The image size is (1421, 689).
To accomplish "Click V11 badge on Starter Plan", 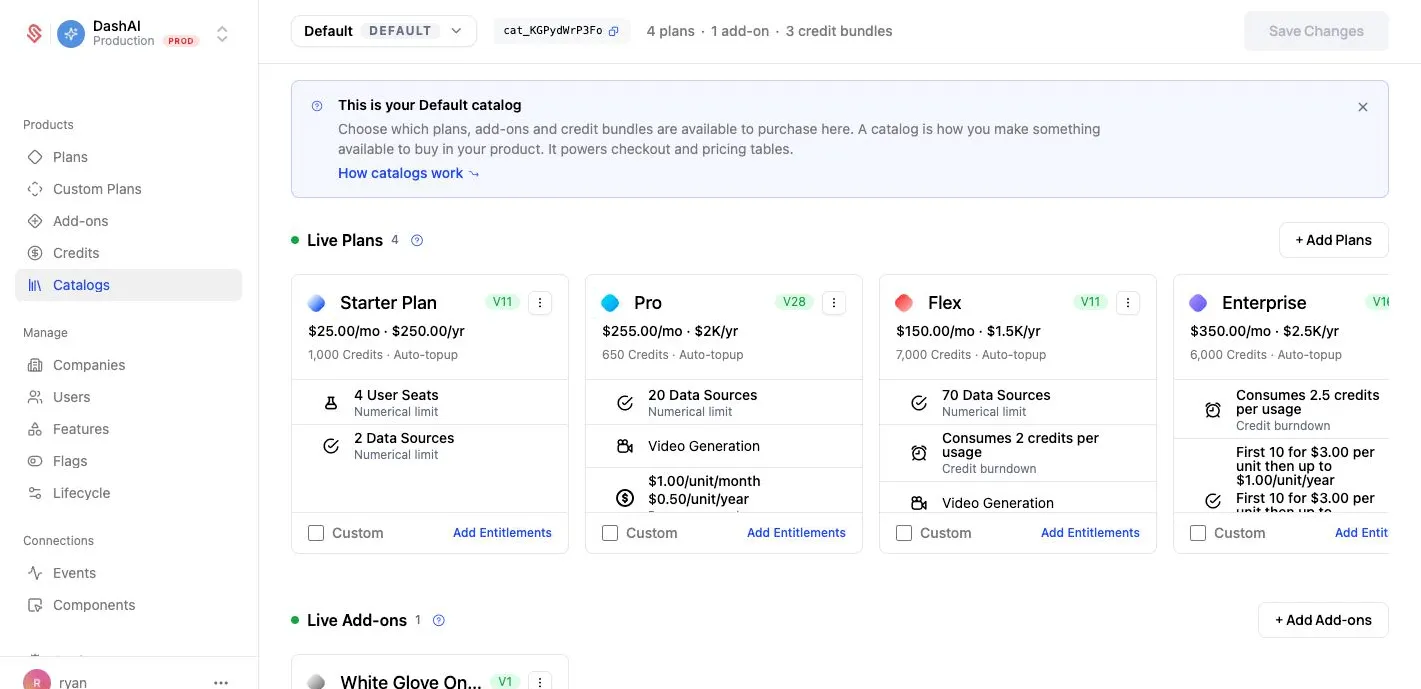I will tap(503, 302).
